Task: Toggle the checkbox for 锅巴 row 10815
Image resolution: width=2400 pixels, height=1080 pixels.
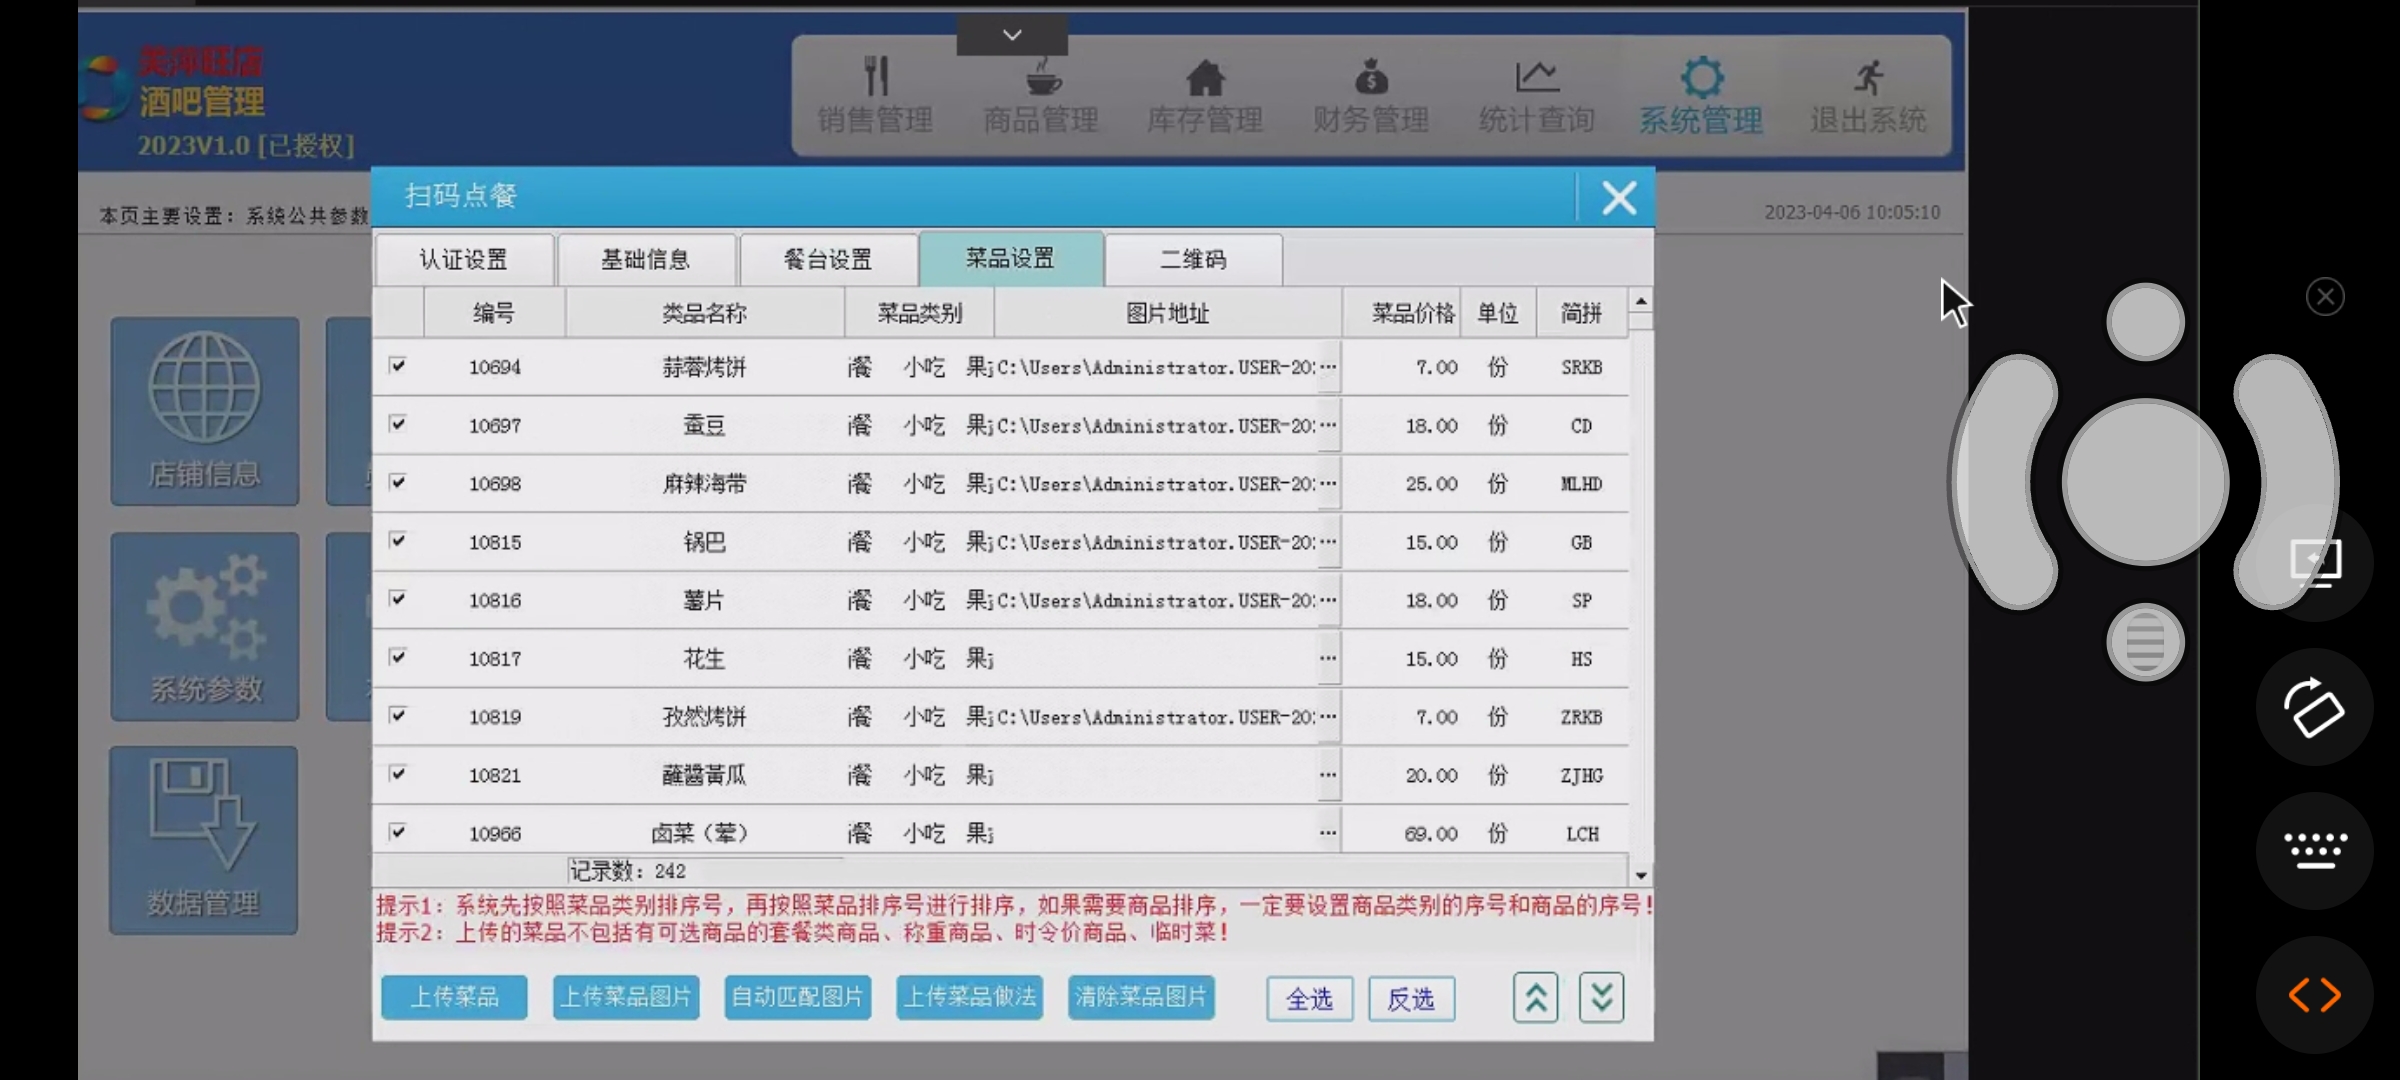Action: coord(398,541)
